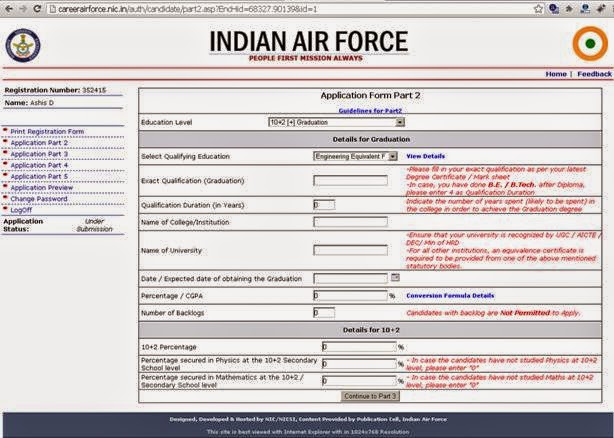Open Conversion Formula Details link

pyautogui.click(x=450, y=296)
